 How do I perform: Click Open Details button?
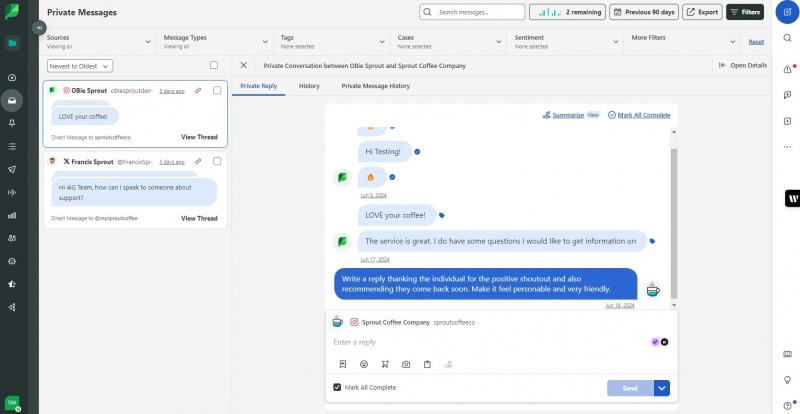(x=743, y=65)
